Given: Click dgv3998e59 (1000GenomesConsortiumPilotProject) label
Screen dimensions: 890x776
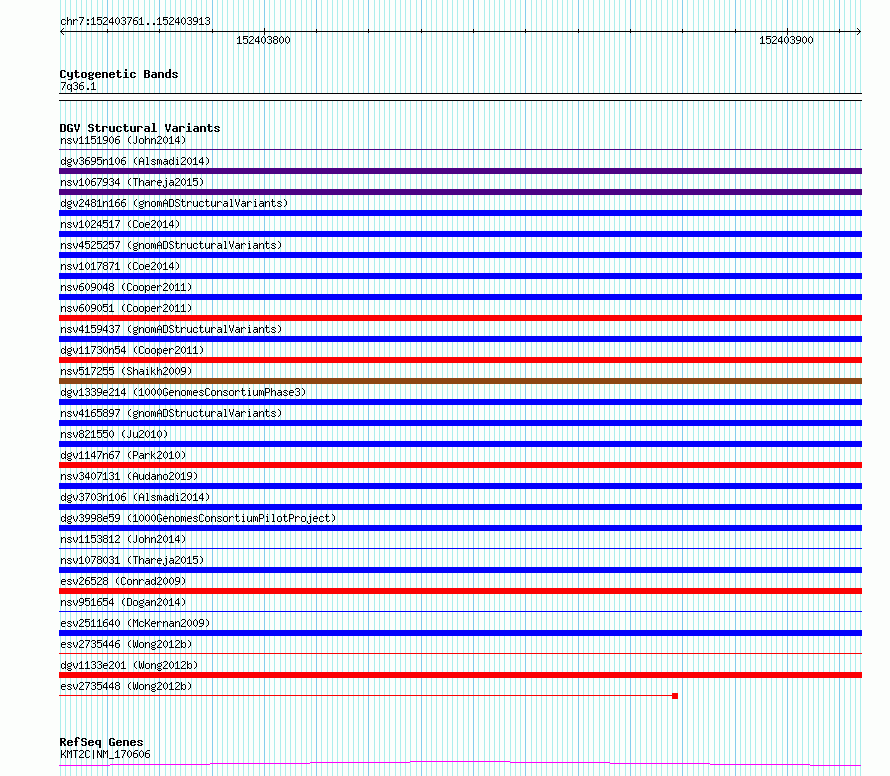Looking at the screenshot, I should [x=198, y=518].
